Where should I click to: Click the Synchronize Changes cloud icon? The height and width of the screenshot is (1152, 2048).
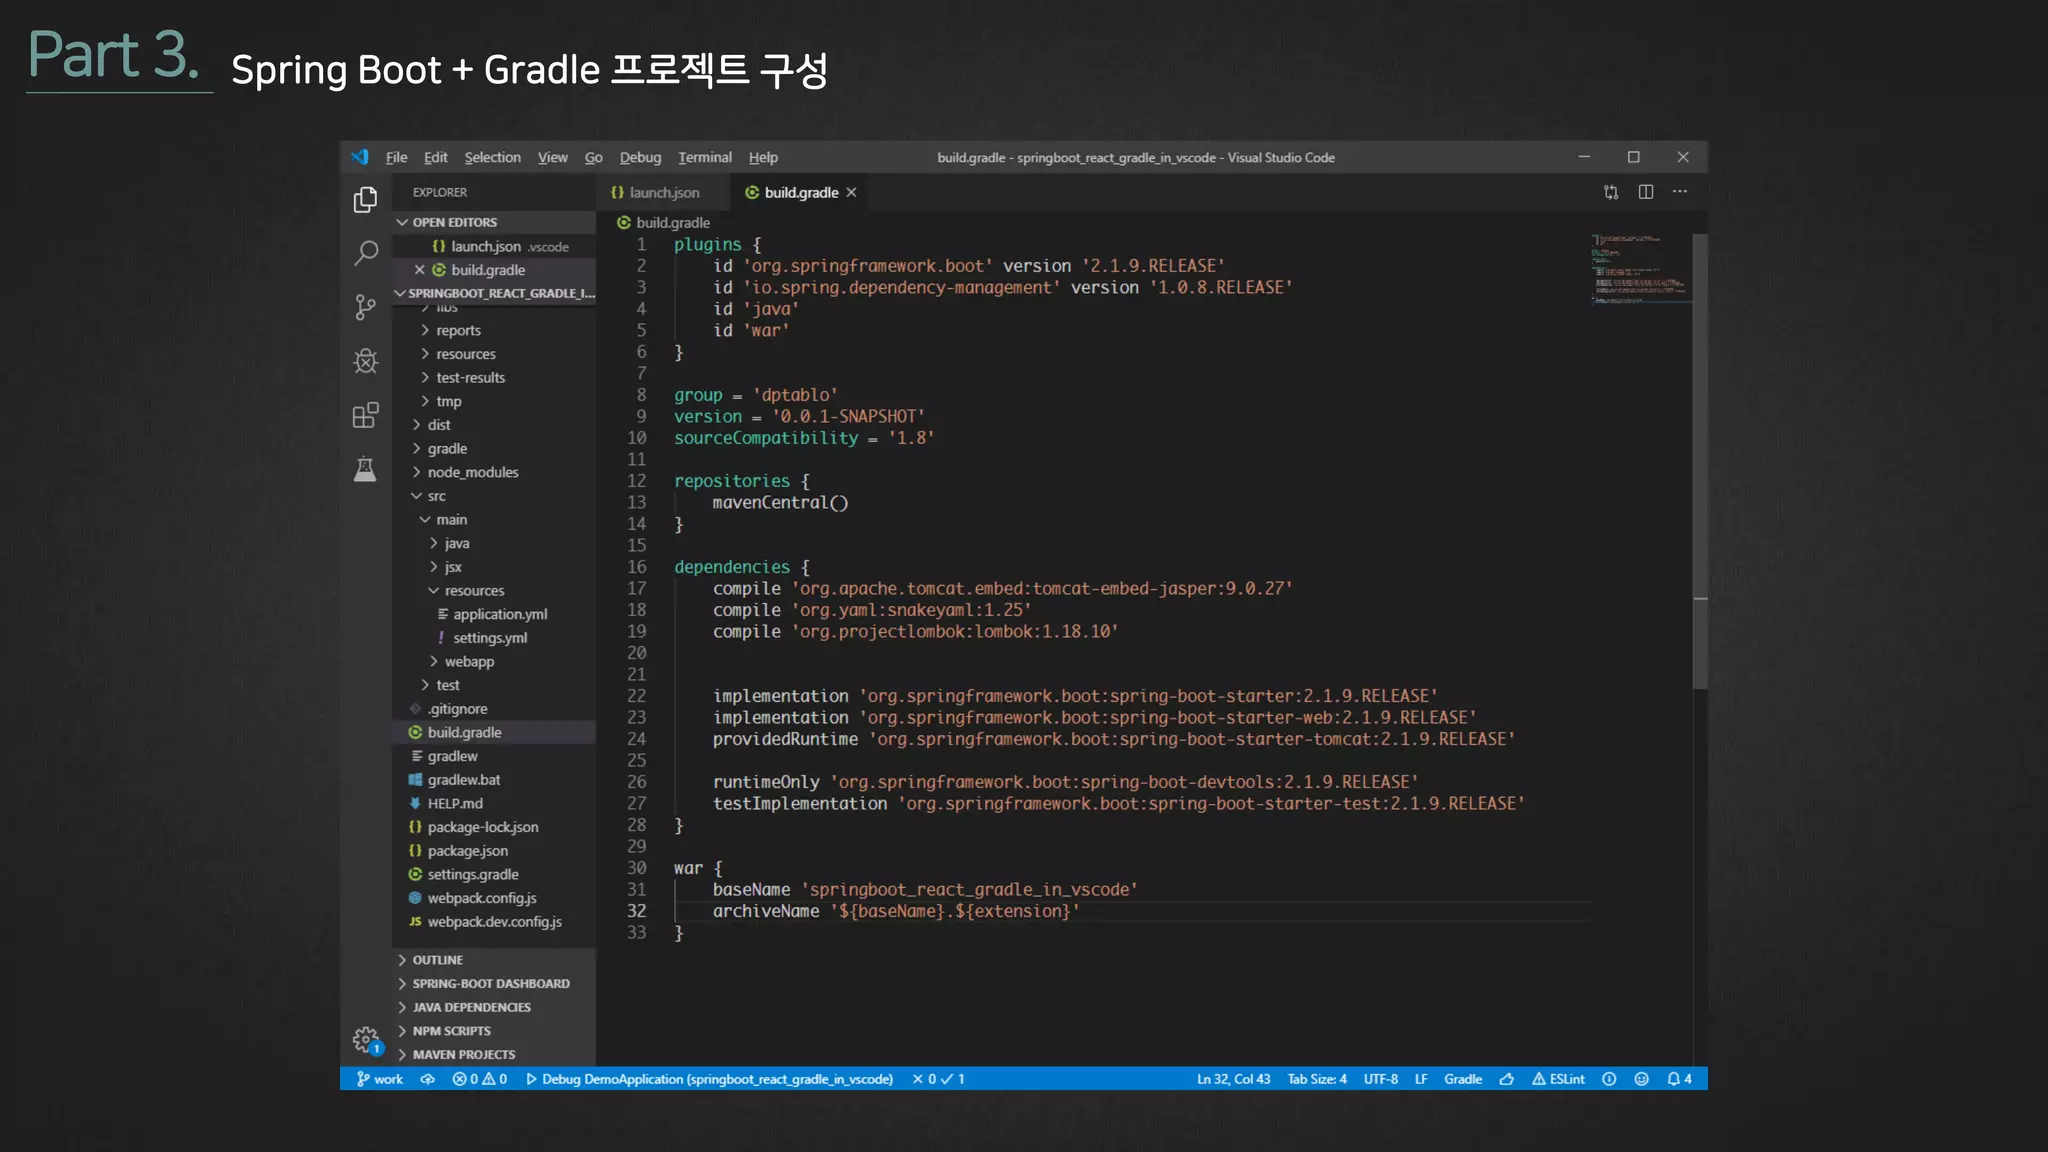[427, 1079]
